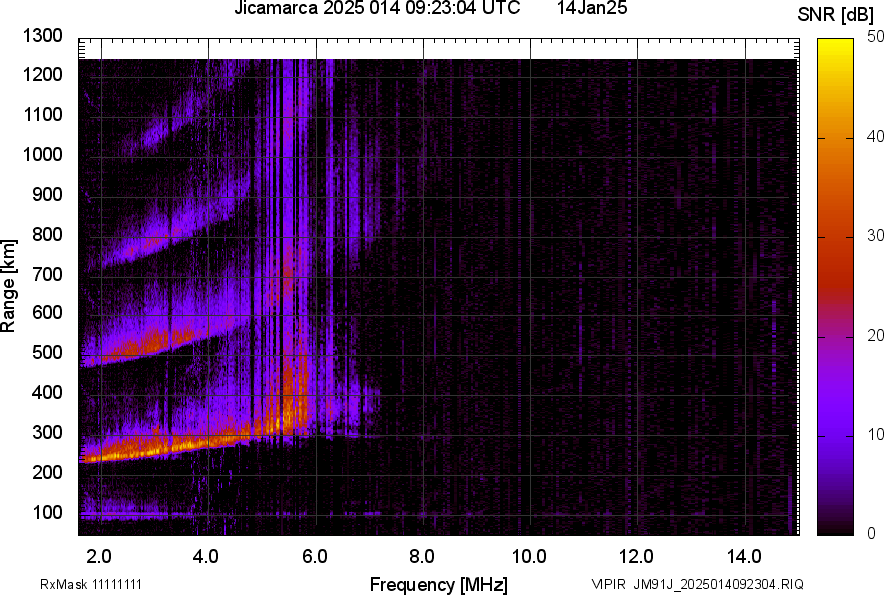884x595 pixels.
Task: Click the 'SNR [dB]' colorbar title
Action: tap(836, 15)
